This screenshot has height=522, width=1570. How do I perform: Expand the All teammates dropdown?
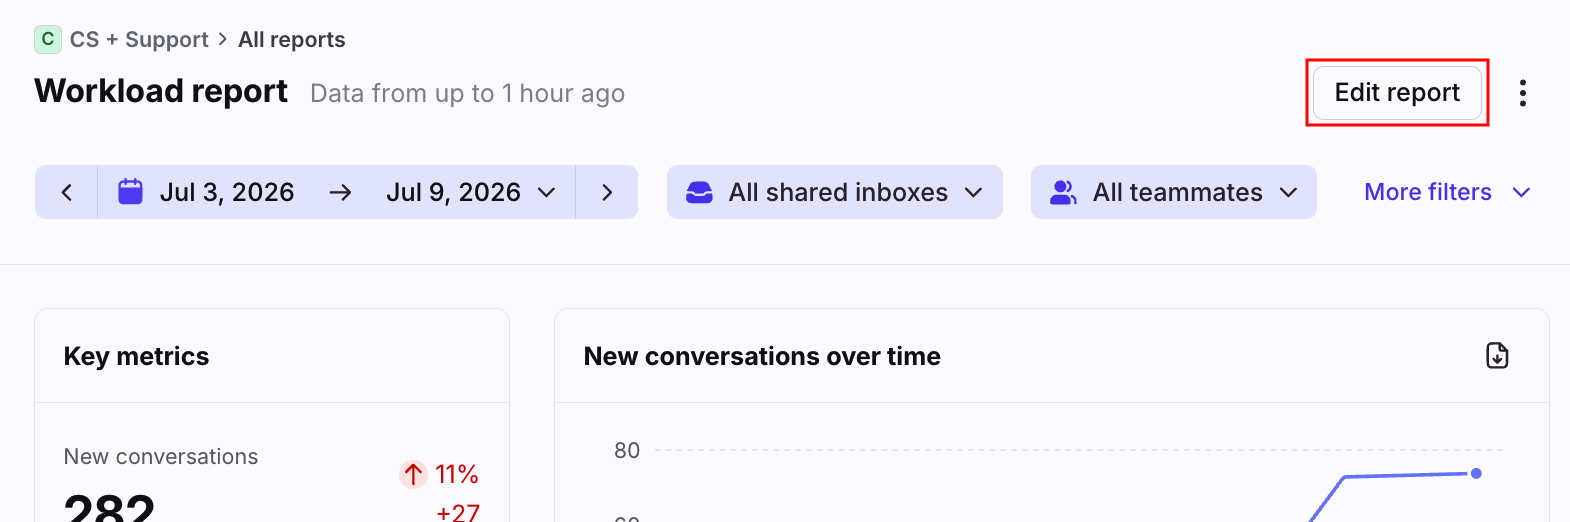click(x=1174, y=192)
